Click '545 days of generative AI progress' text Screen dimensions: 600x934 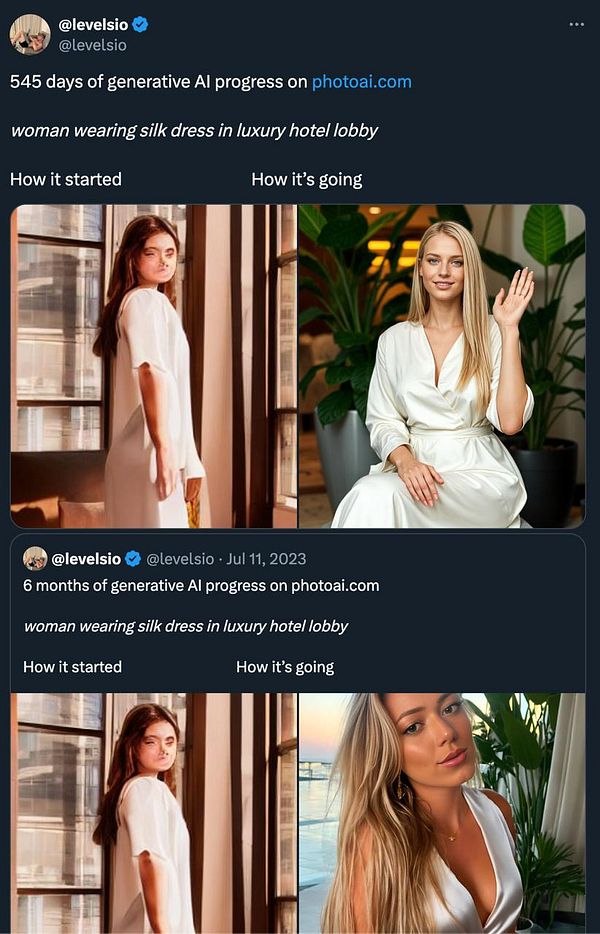tap(158, 82)
